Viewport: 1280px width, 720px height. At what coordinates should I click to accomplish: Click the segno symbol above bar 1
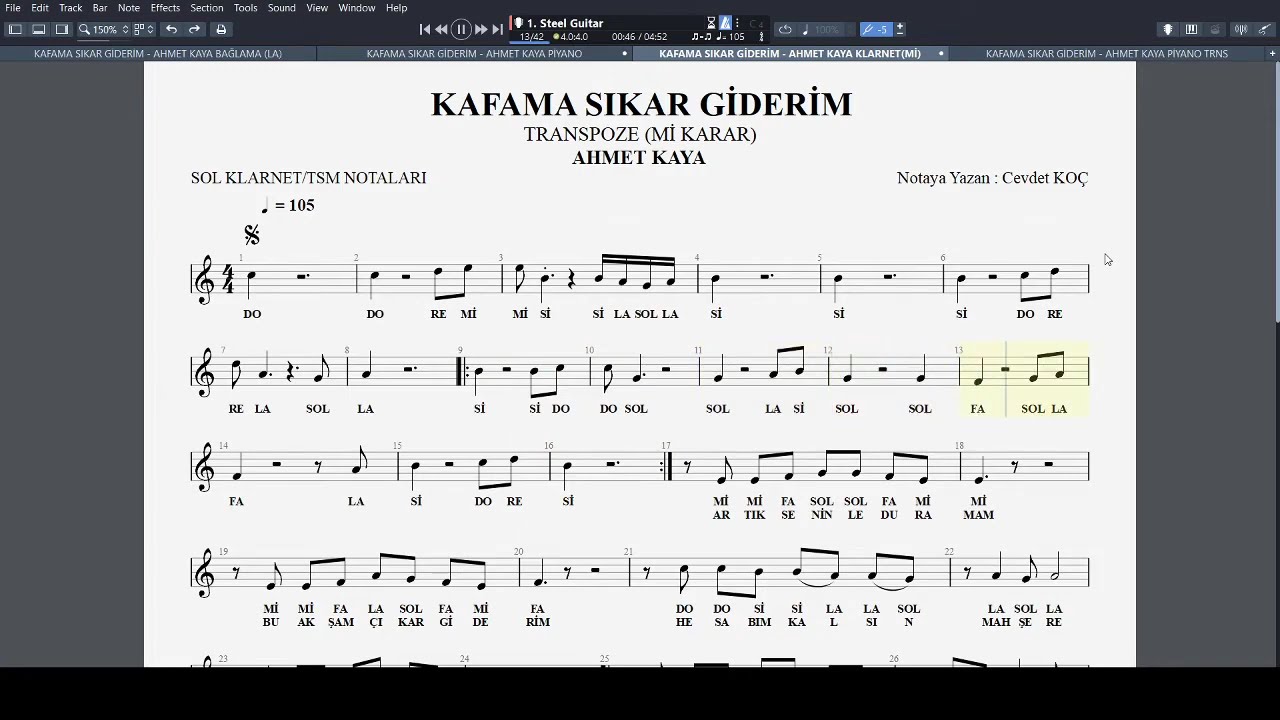pos(252,235)
